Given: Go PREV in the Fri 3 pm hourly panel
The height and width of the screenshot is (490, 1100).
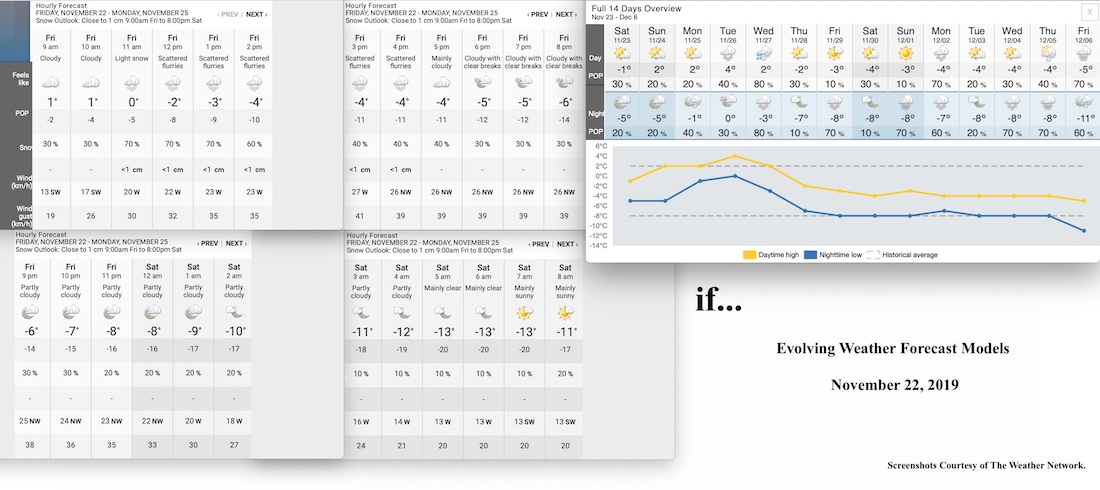Looking at the screenshot, I should 538,14.
